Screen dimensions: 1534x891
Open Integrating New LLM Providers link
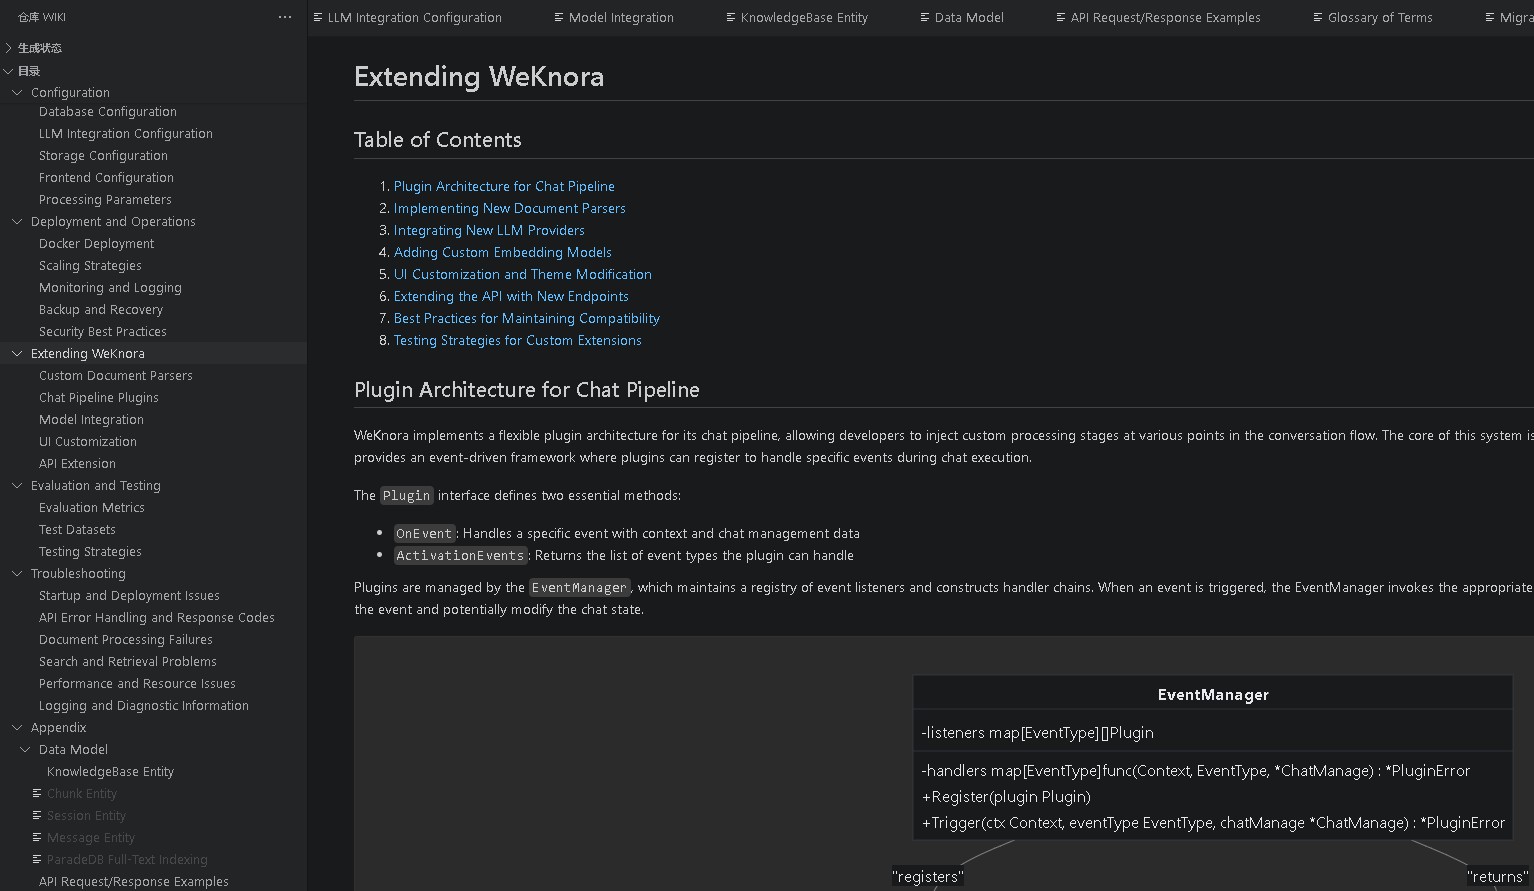coord(489,230)
